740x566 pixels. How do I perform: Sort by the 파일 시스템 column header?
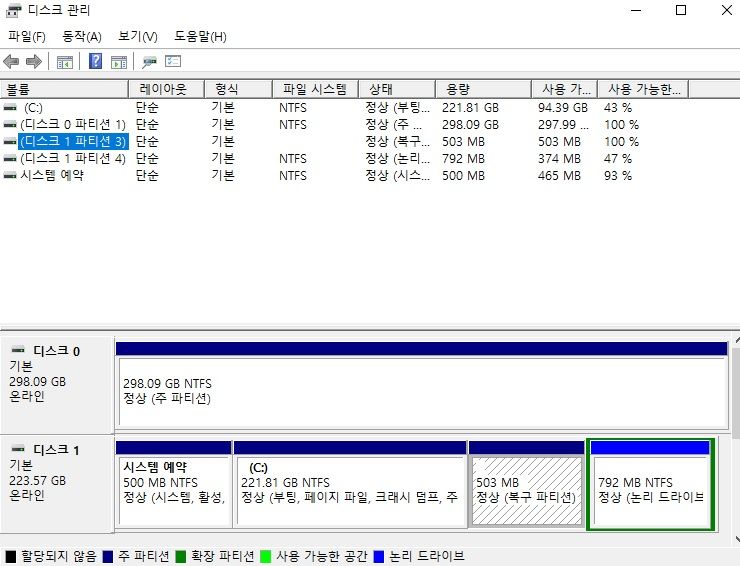click(x=314, y=89)
